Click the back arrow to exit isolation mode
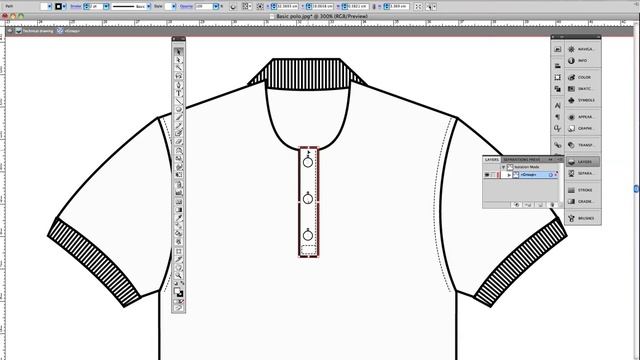 pyautogui.click(x=10, y=31)
